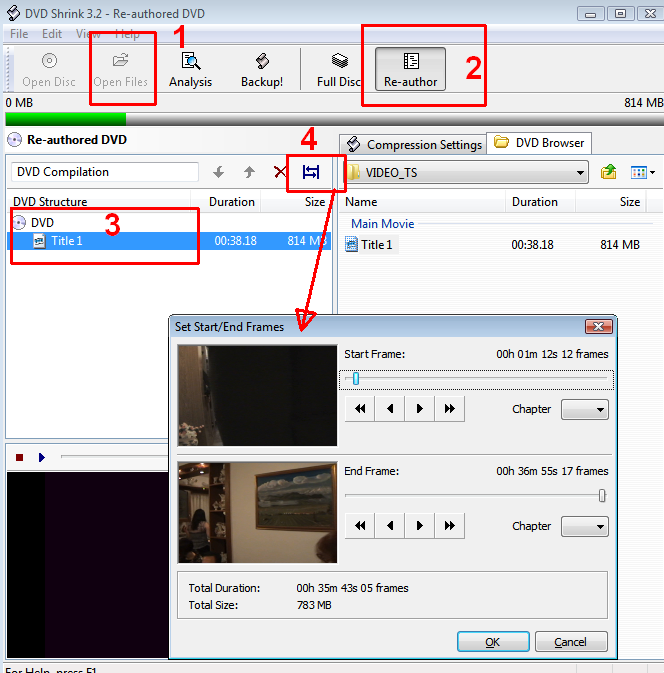Image resolution: width=664 pixels, height=673 pixels.
Task: Sort by Size column in DVD Structure
Action: coord(296,202)
